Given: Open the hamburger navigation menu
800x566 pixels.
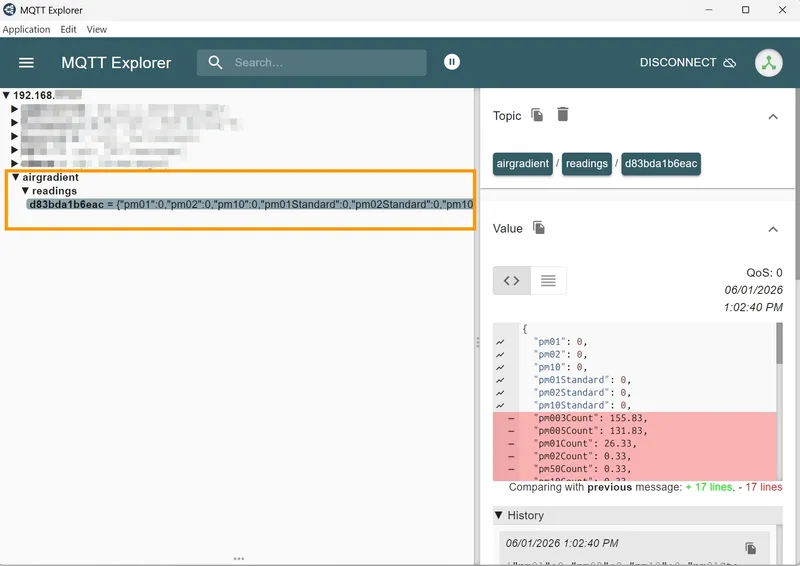Looking at the screenshot, I should [26, 62].
